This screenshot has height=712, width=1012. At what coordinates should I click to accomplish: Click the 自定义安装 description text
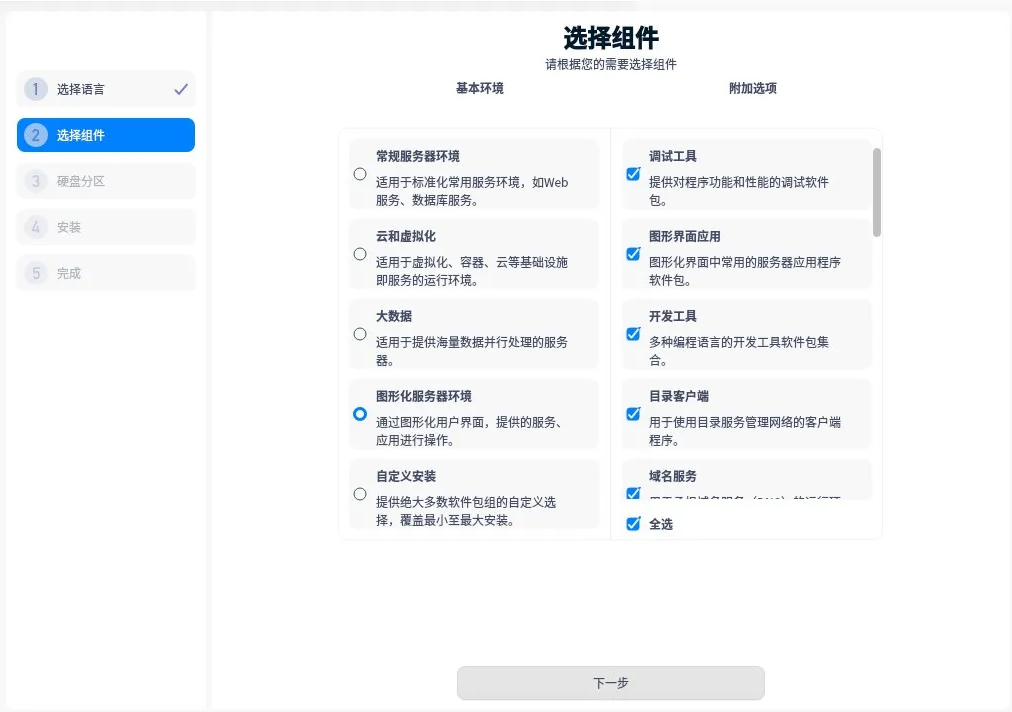(x=466, y=511)
